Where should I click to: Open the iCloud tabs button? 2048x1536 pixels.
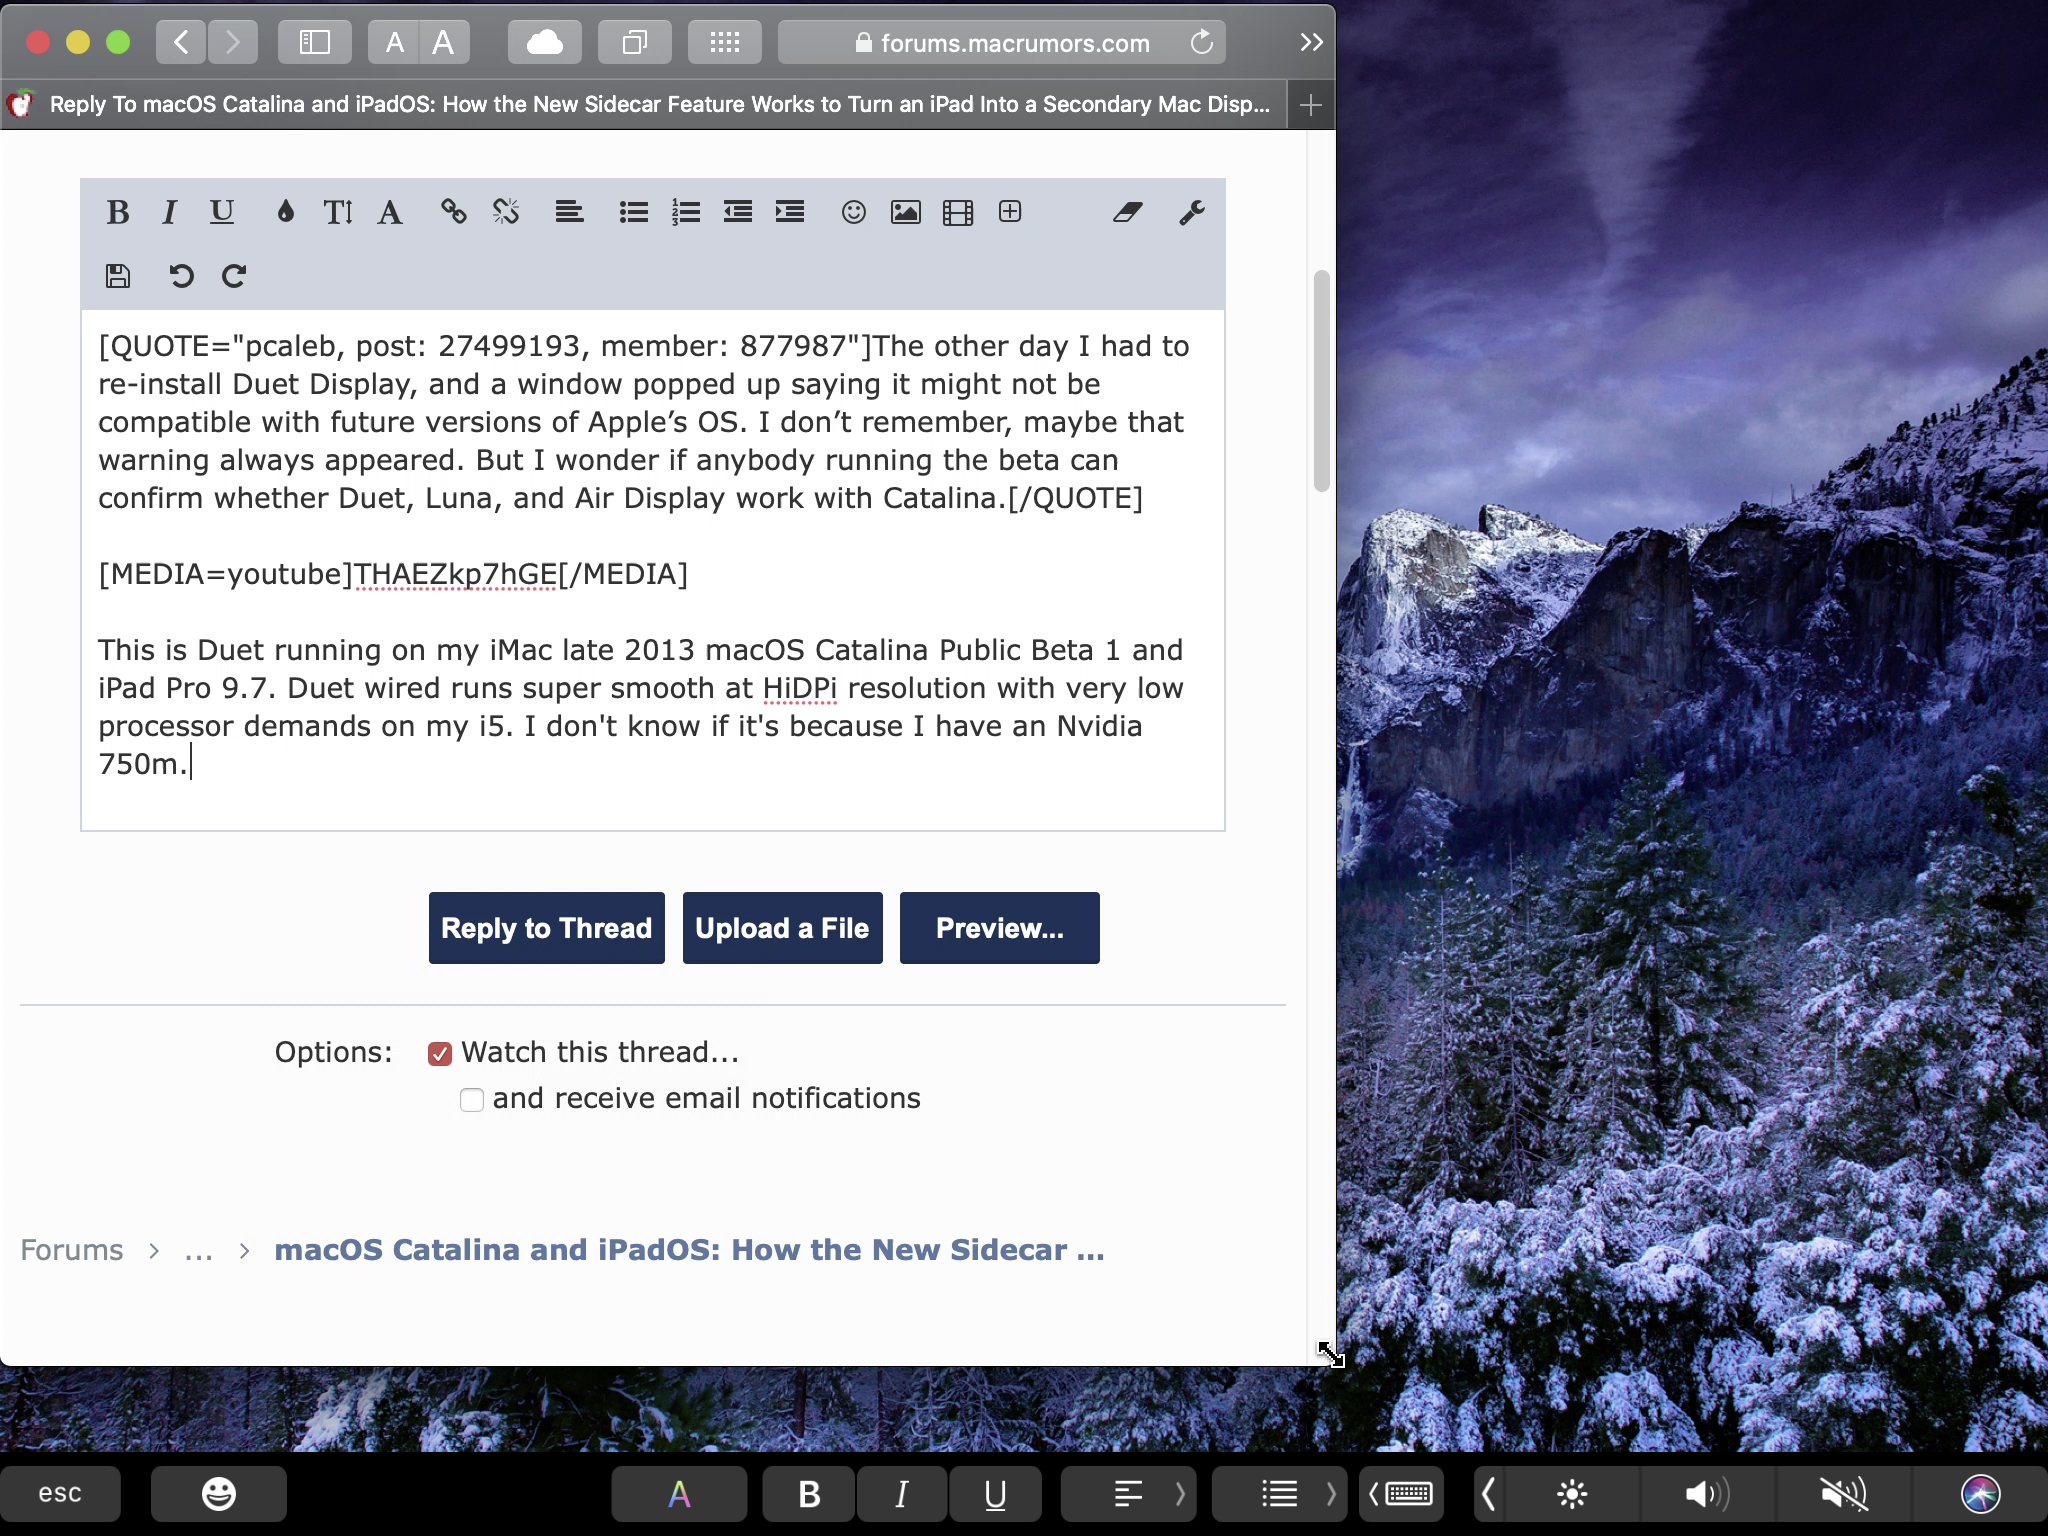point(545,42)
